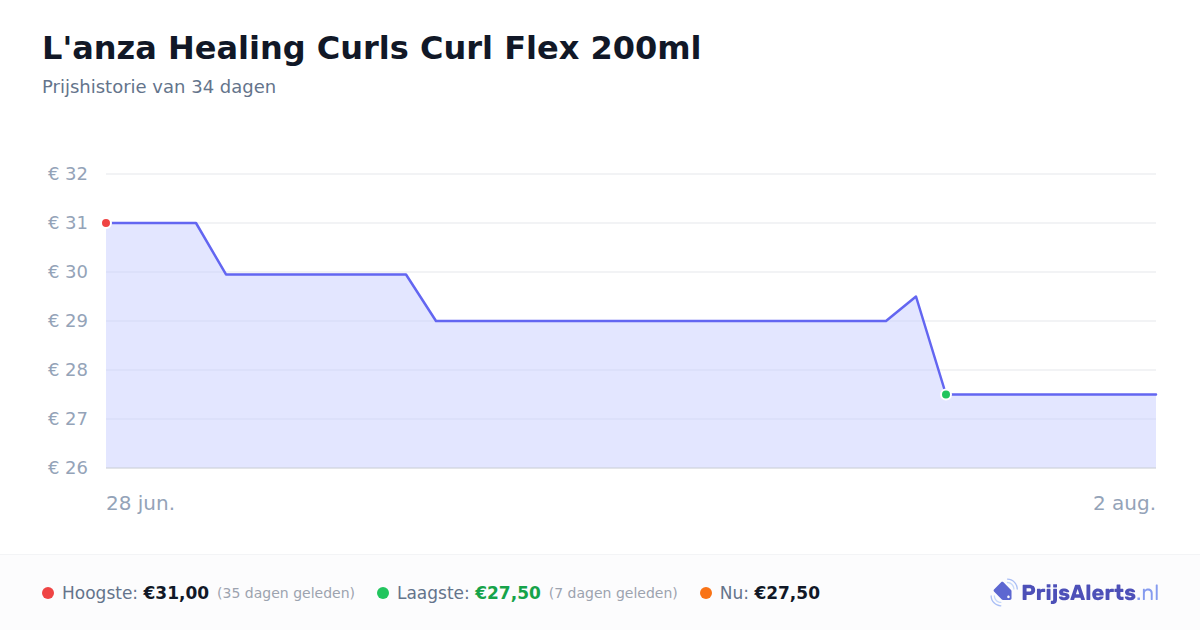Click the € 29 axis label

tap(68, 321)
